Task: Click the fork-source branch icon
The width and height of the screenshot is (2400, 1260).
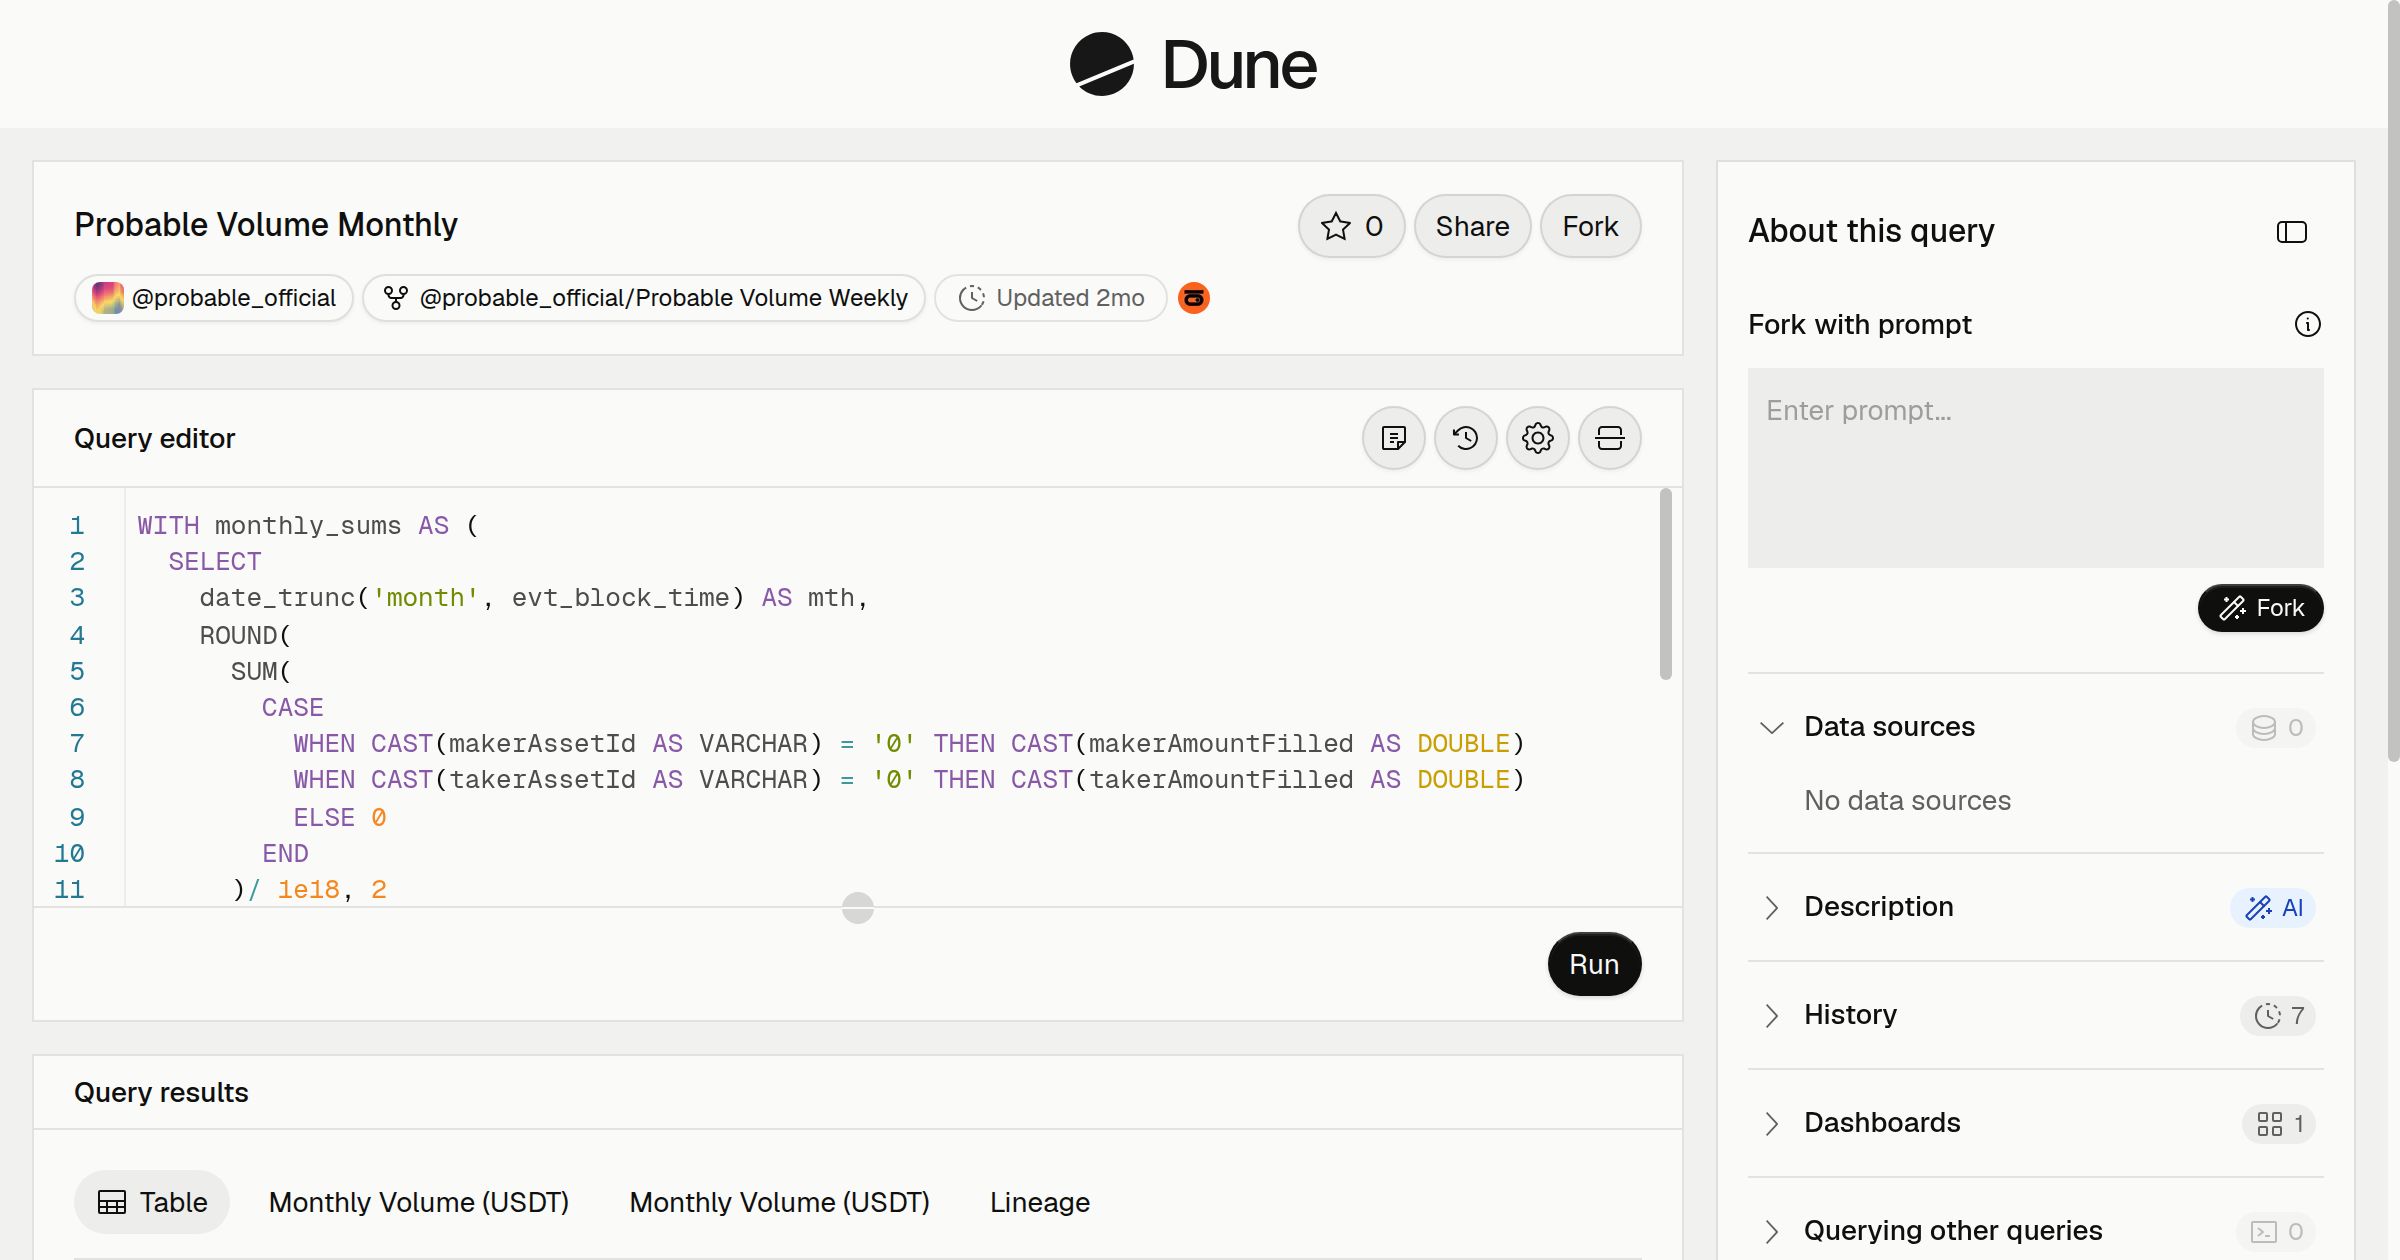Action: pyautogui.click(x=396, y=298)
